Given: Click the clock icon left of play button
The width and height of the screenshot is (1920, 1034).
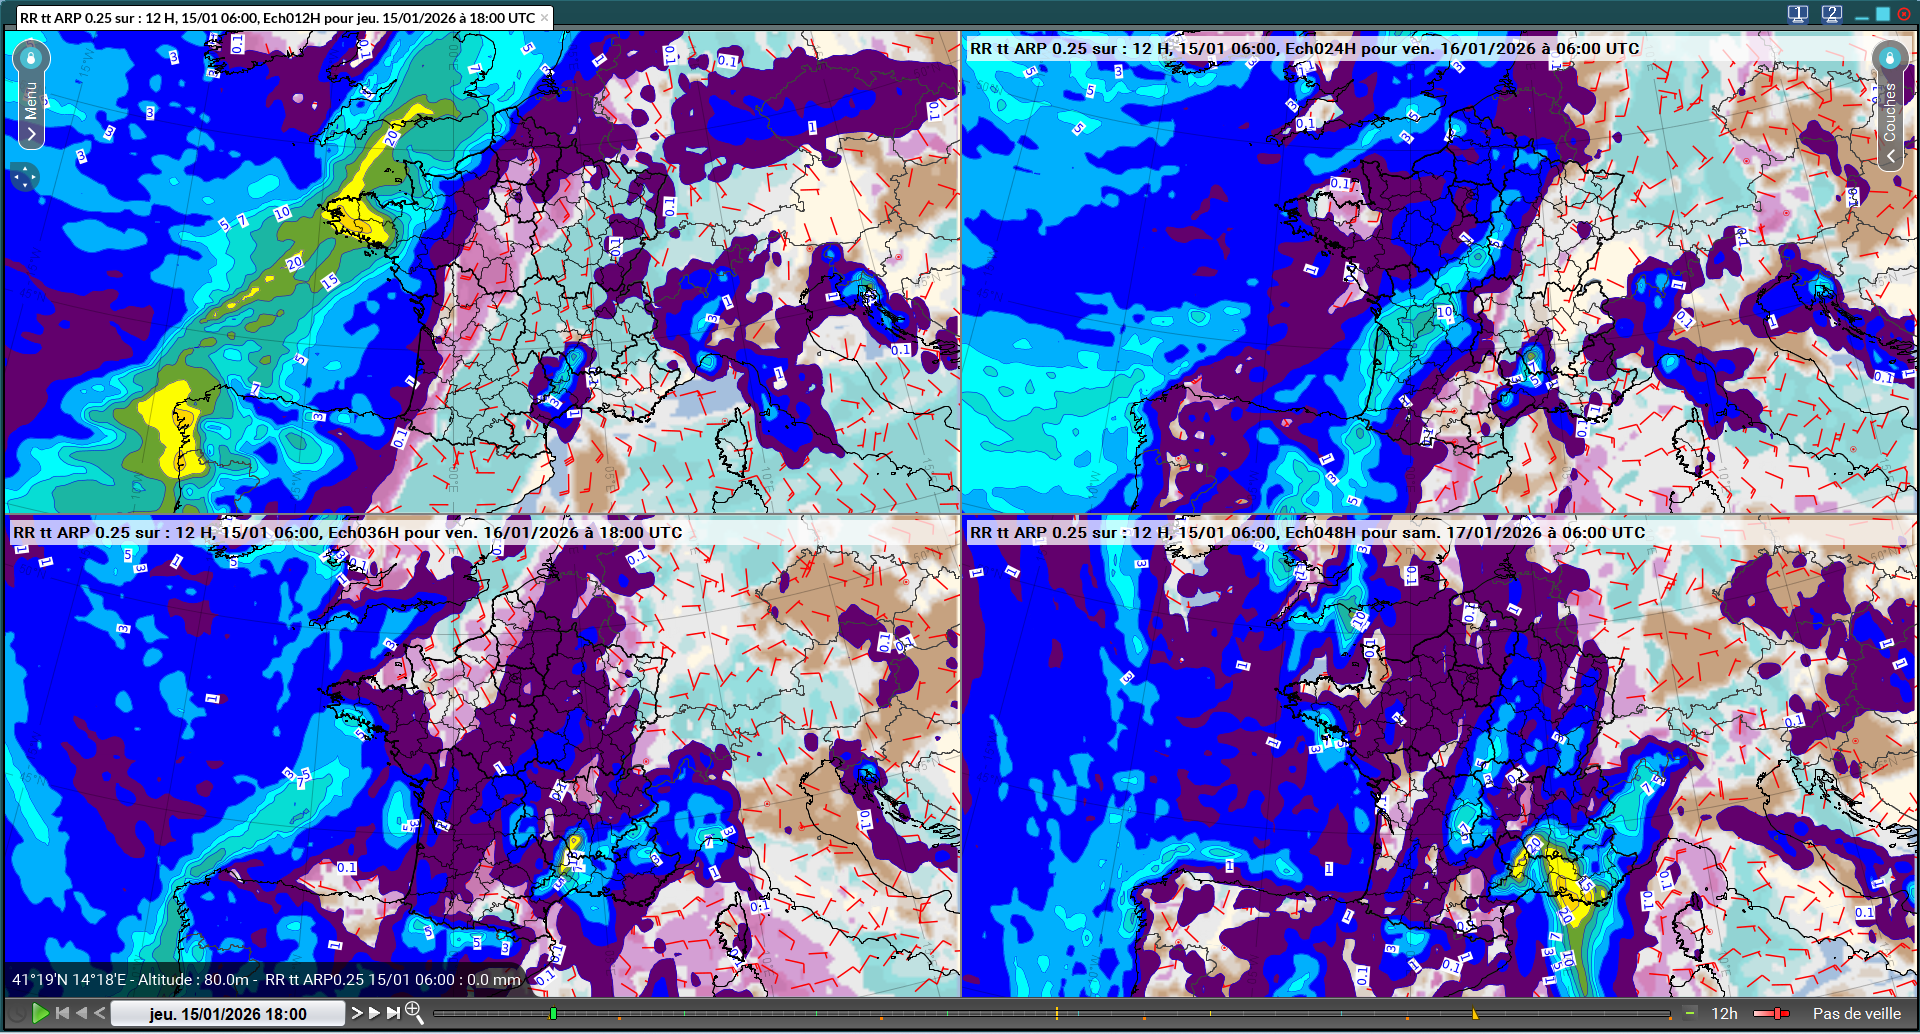Looking at the screenshot, I should pyautogui.click(x=17, y=1013).
